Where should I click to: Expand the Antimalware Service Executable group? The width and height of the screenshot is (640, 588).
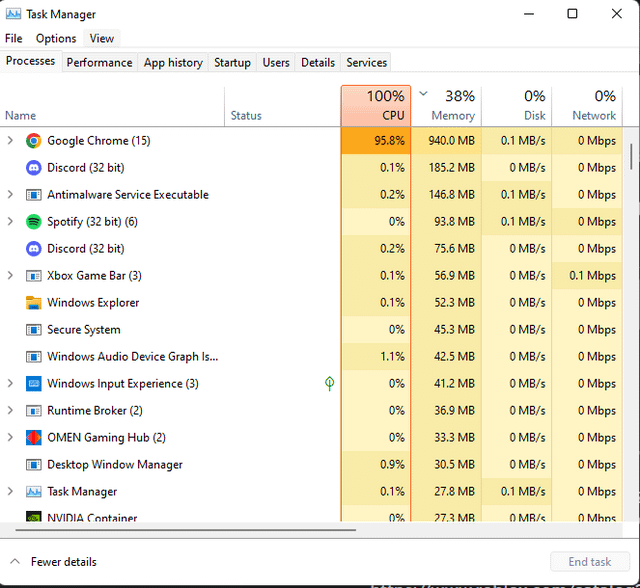tap(10, 195)
